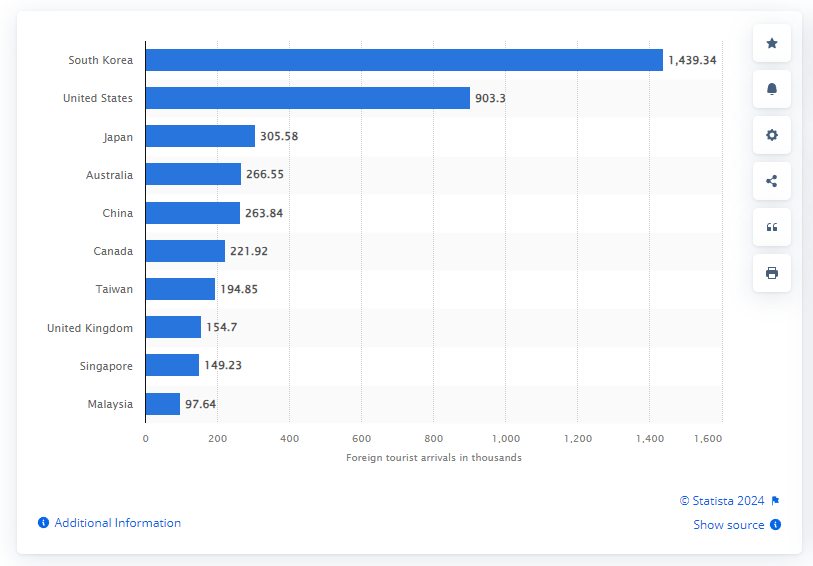The image size is (813, 566).
Task: Select the China bar
Action: 193,213
